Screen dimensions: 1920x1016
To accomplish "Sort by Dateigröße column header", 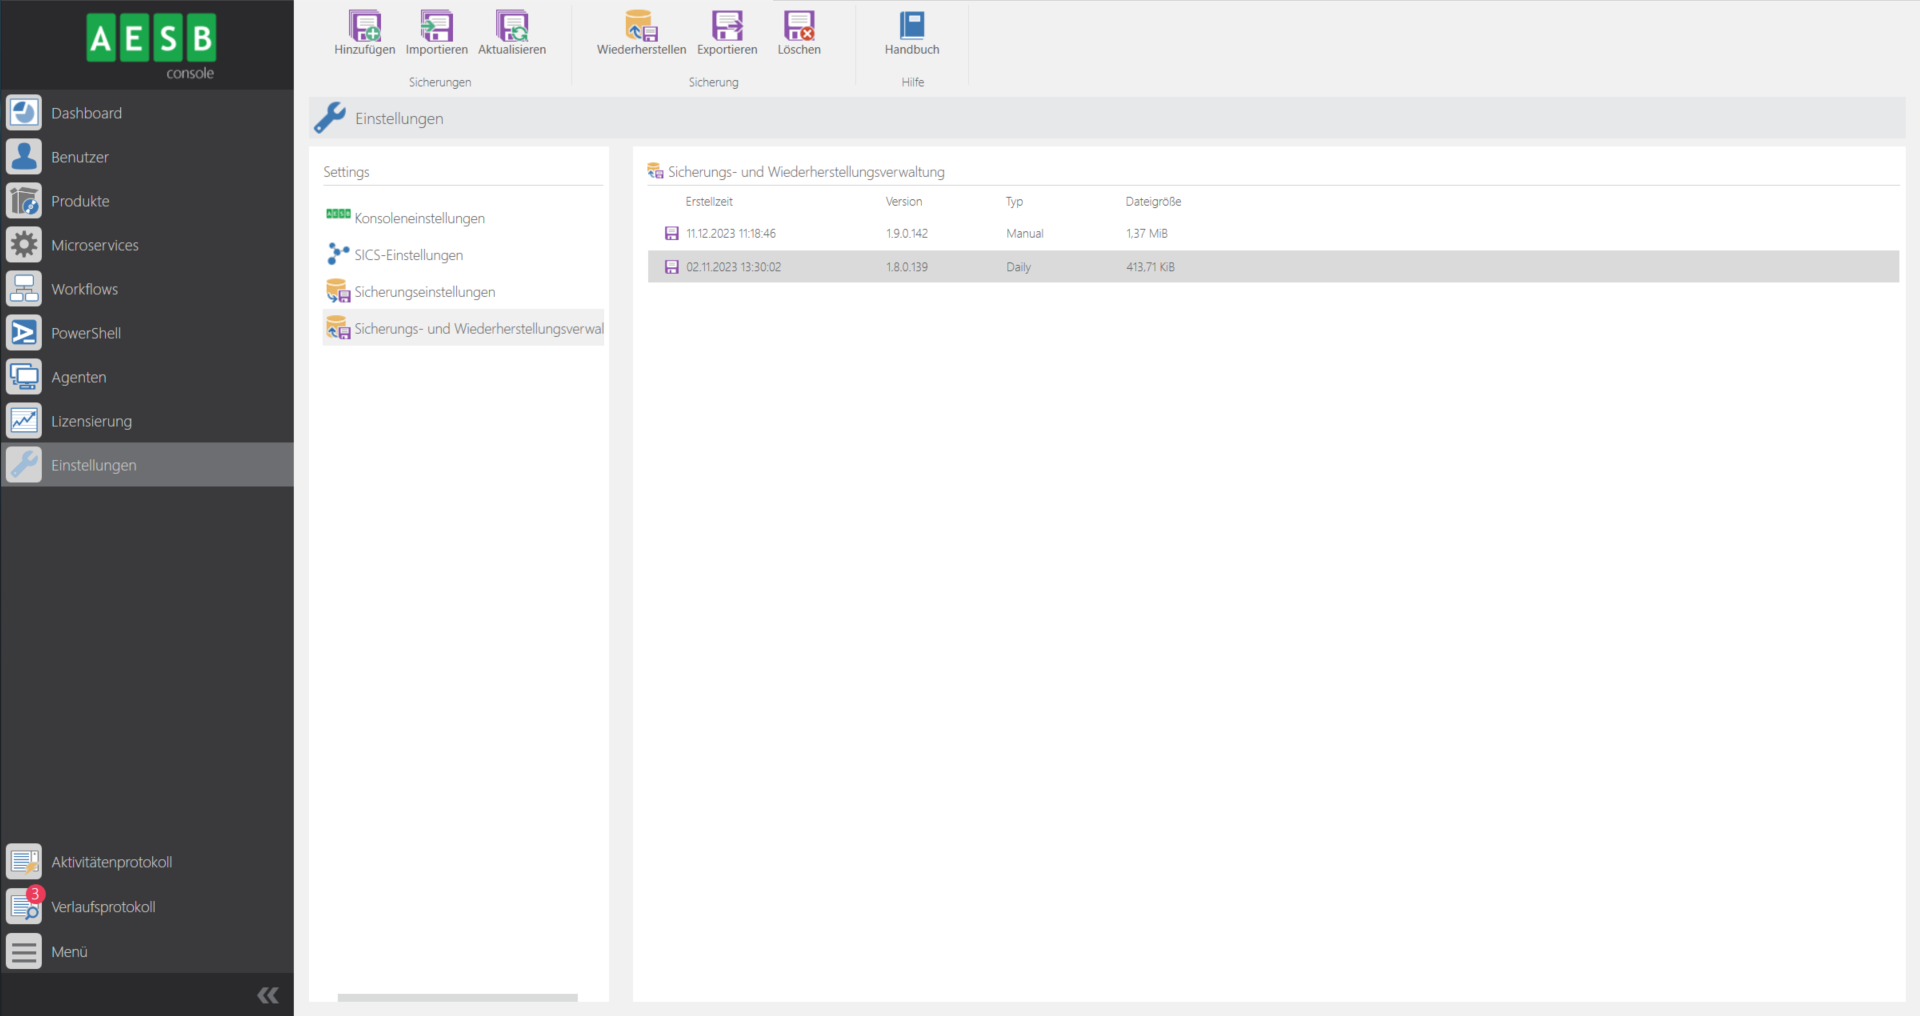I will point(1153,202).
